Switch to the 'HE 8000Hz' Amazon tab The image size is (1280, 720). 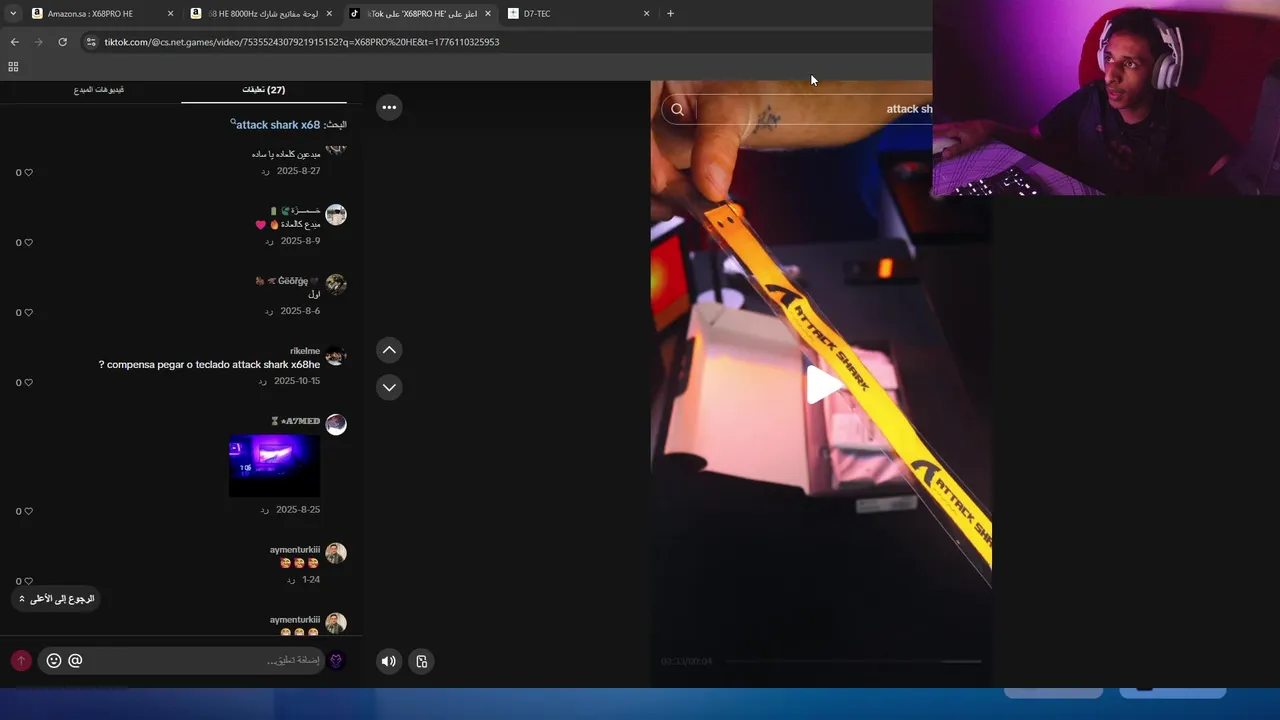260,14
